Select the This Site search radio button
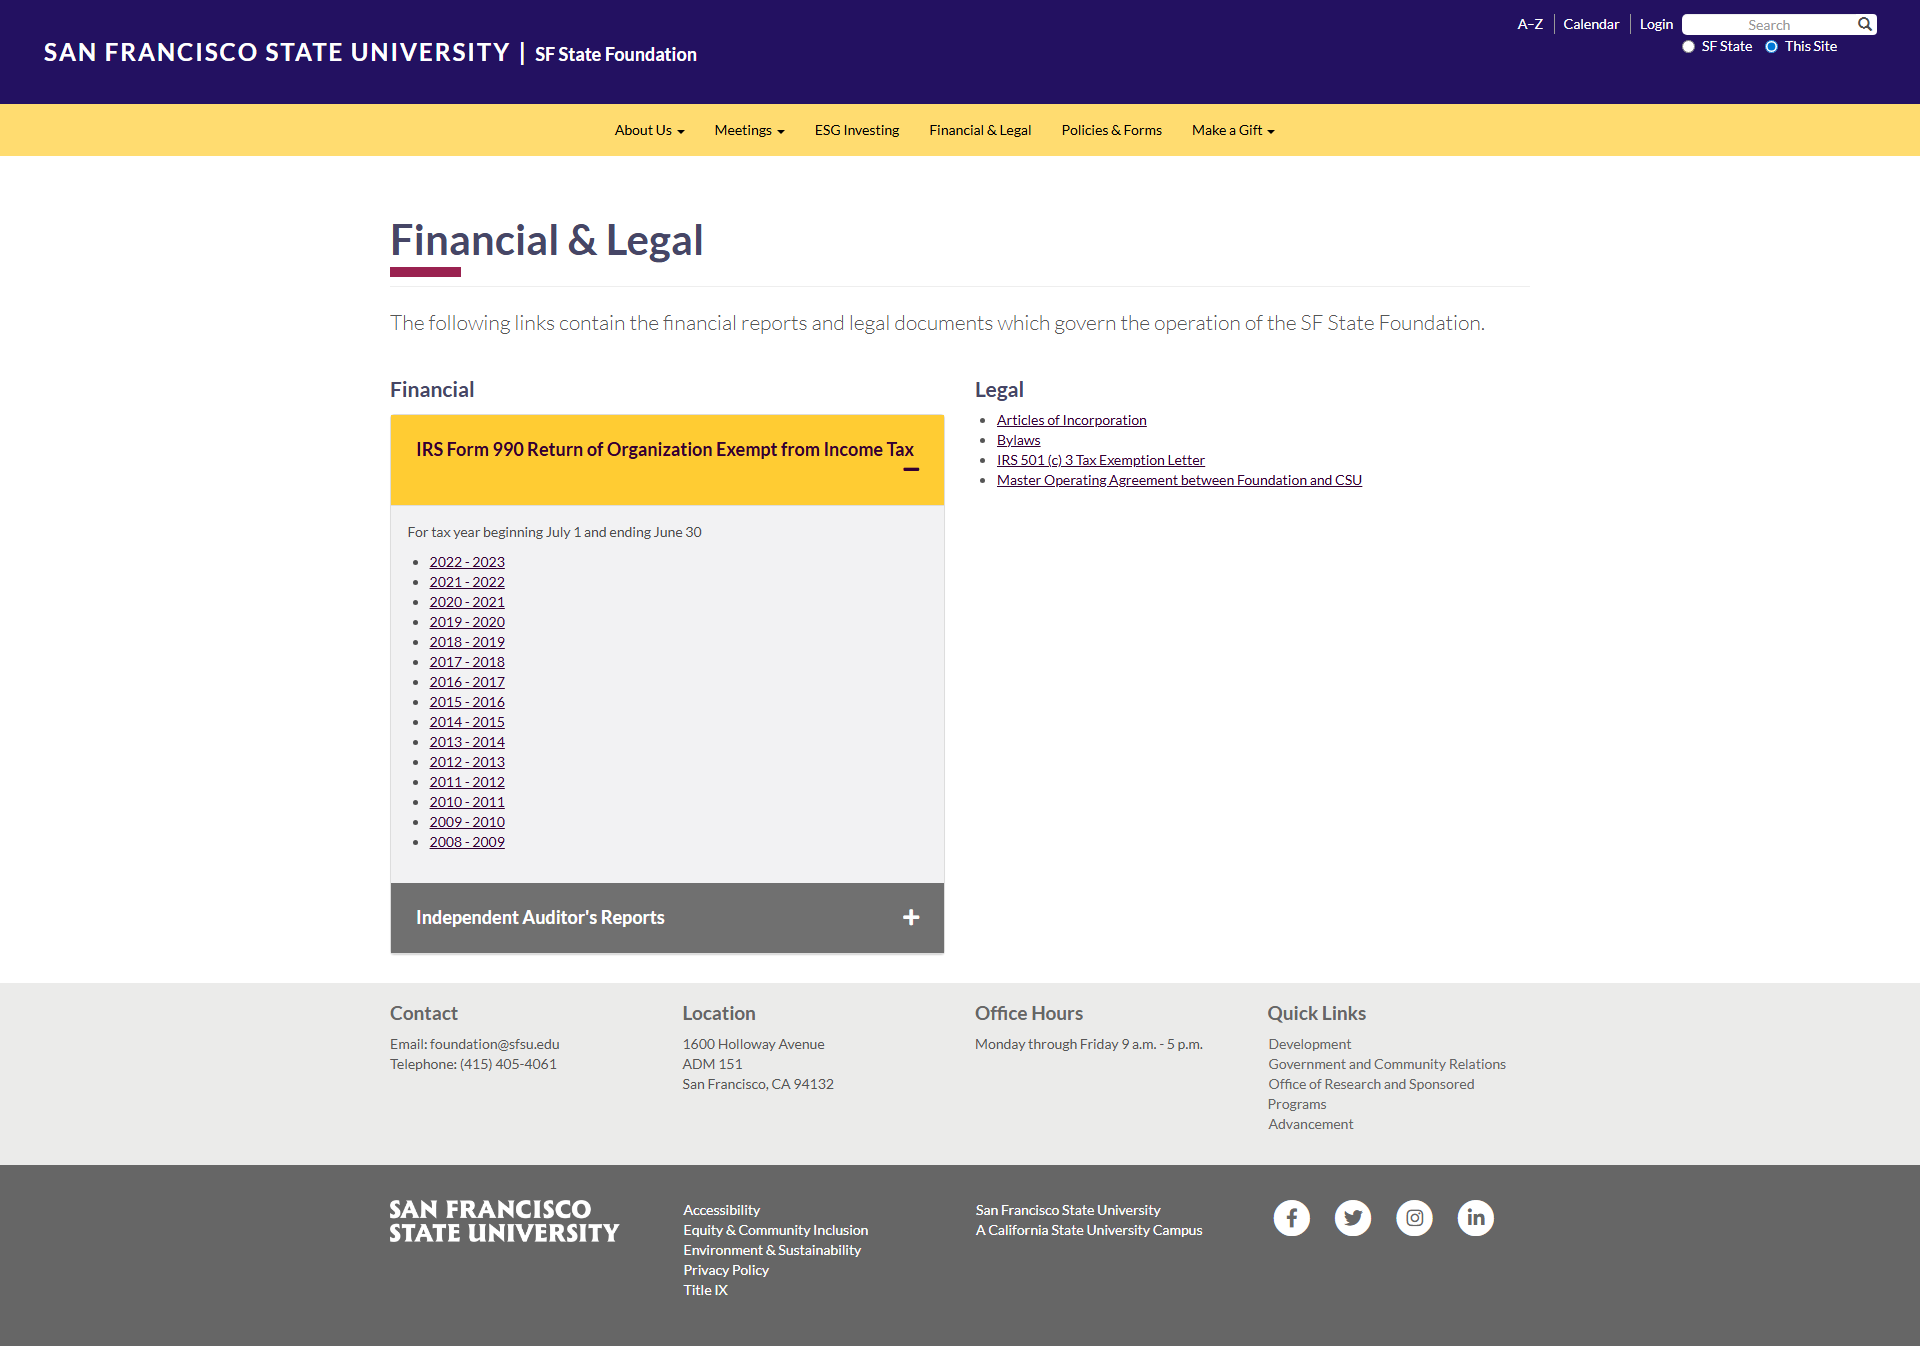Image resolution: width=1920 pixels, height=1346 pixels. [x=1771, y=47]
